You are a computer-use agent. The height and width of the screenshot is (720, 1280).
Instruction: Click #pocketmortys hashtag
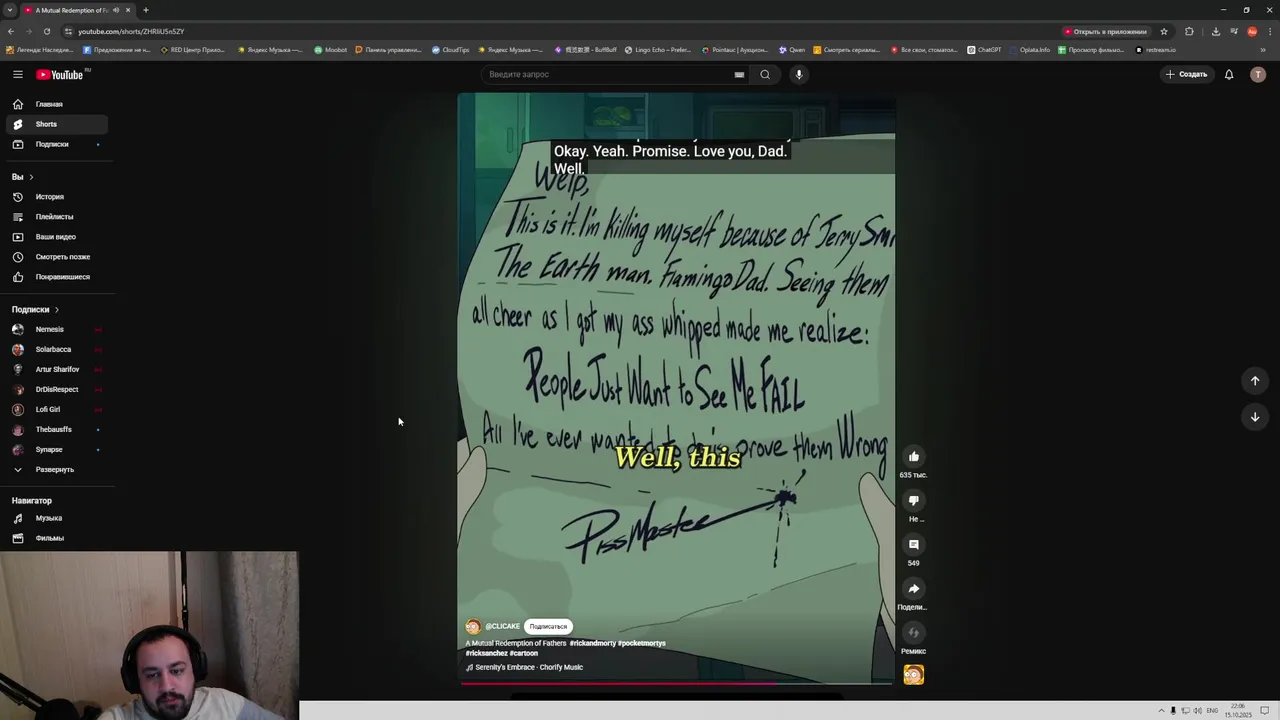point(641,643)
